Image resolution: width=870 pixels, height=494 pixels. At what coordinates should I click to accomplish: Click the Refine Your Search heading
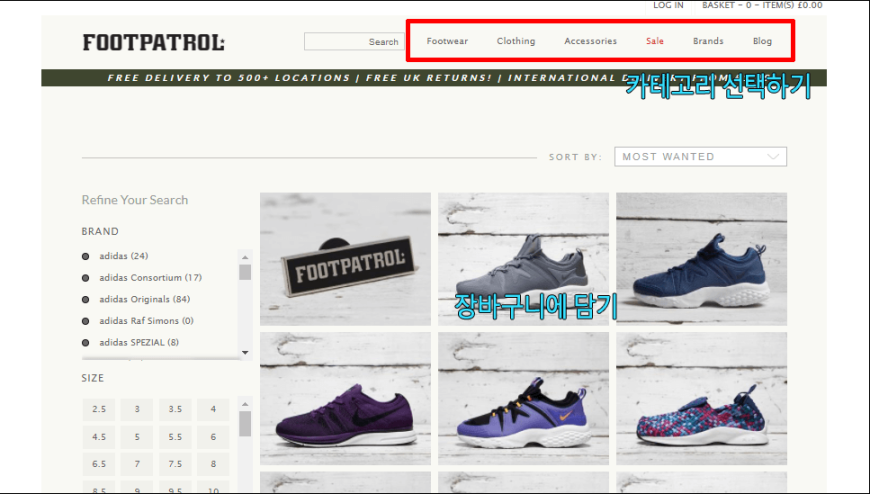(135, 200)
